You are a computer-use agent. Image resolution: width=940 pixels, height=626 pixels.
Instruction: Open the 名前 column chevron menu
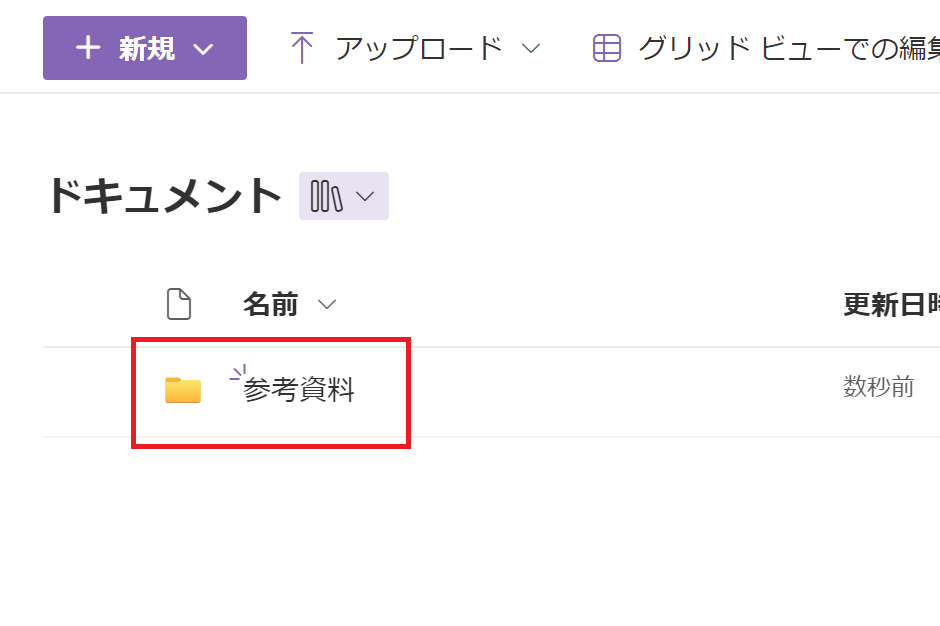(327, 304)
